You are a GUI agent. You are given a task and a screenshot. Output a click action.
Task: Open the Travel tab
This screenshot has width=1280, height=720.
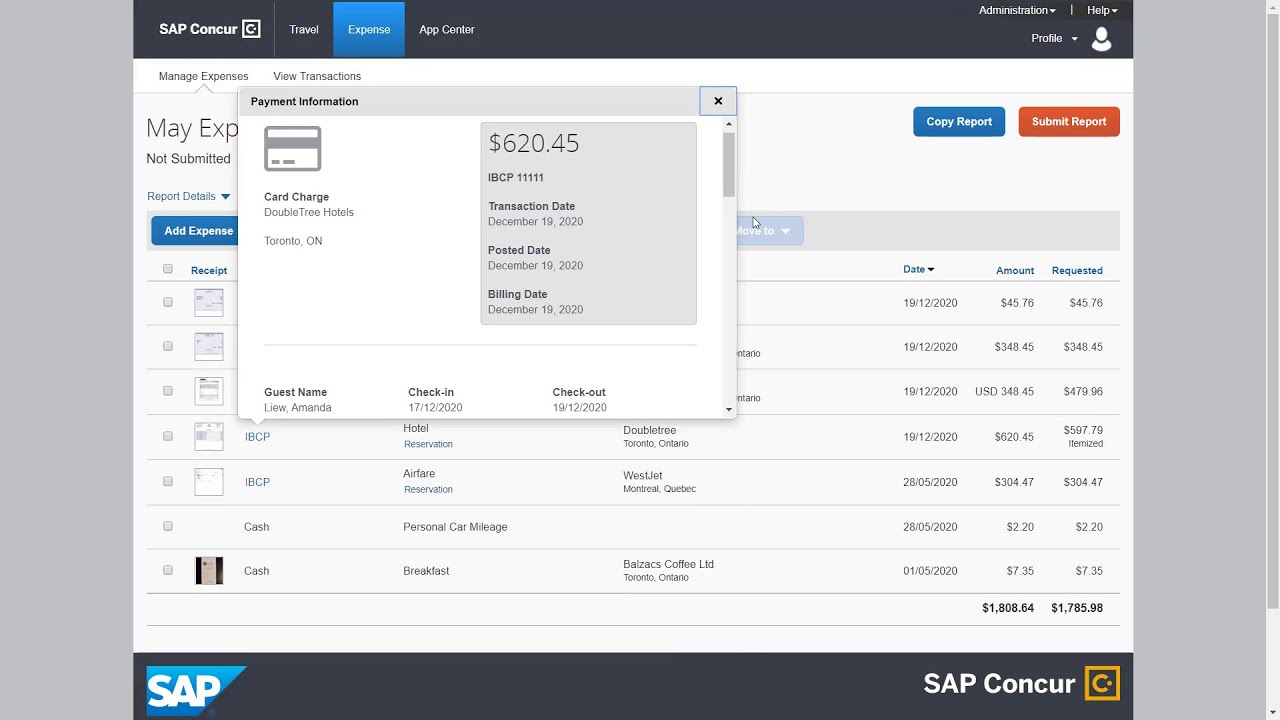pyautogui.click(x=304, y=29)
